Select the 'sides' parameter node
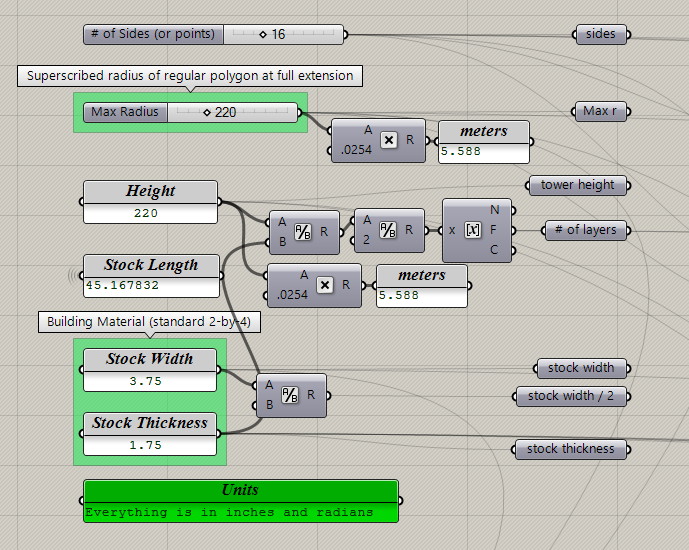 pyautogui.click(x=601, y=34)
